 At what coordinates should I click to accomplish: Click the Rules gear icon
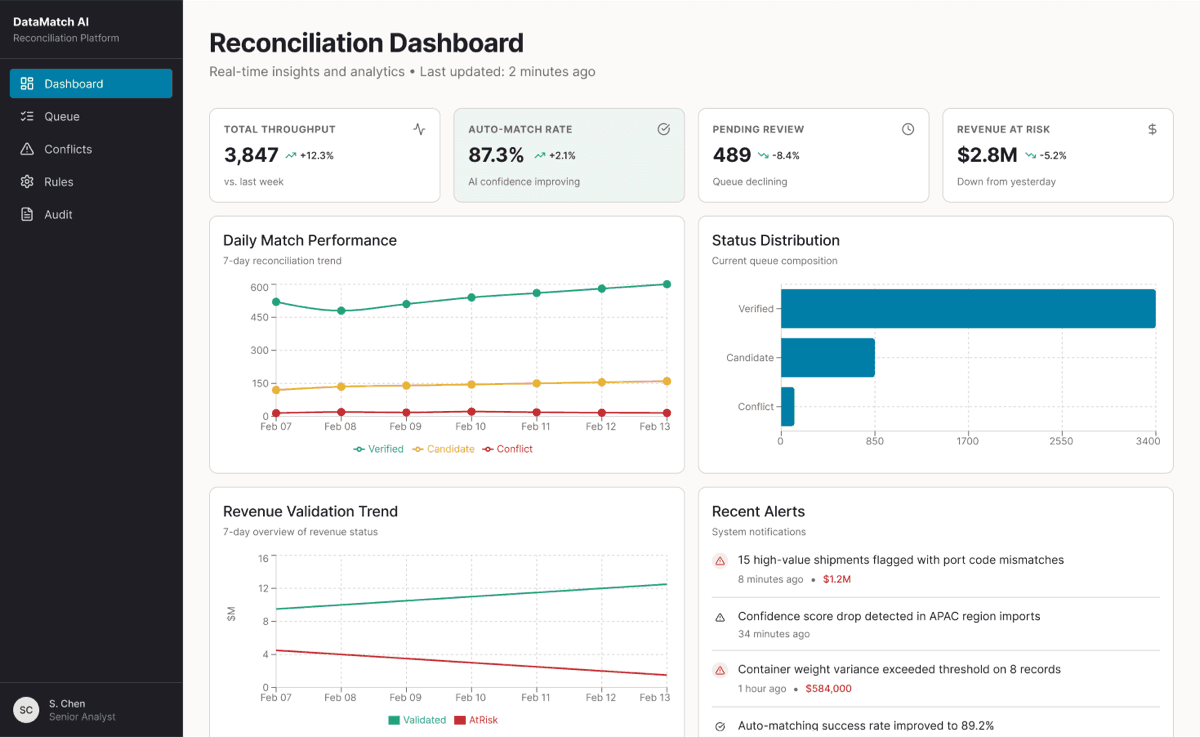(x=27, y=182)
